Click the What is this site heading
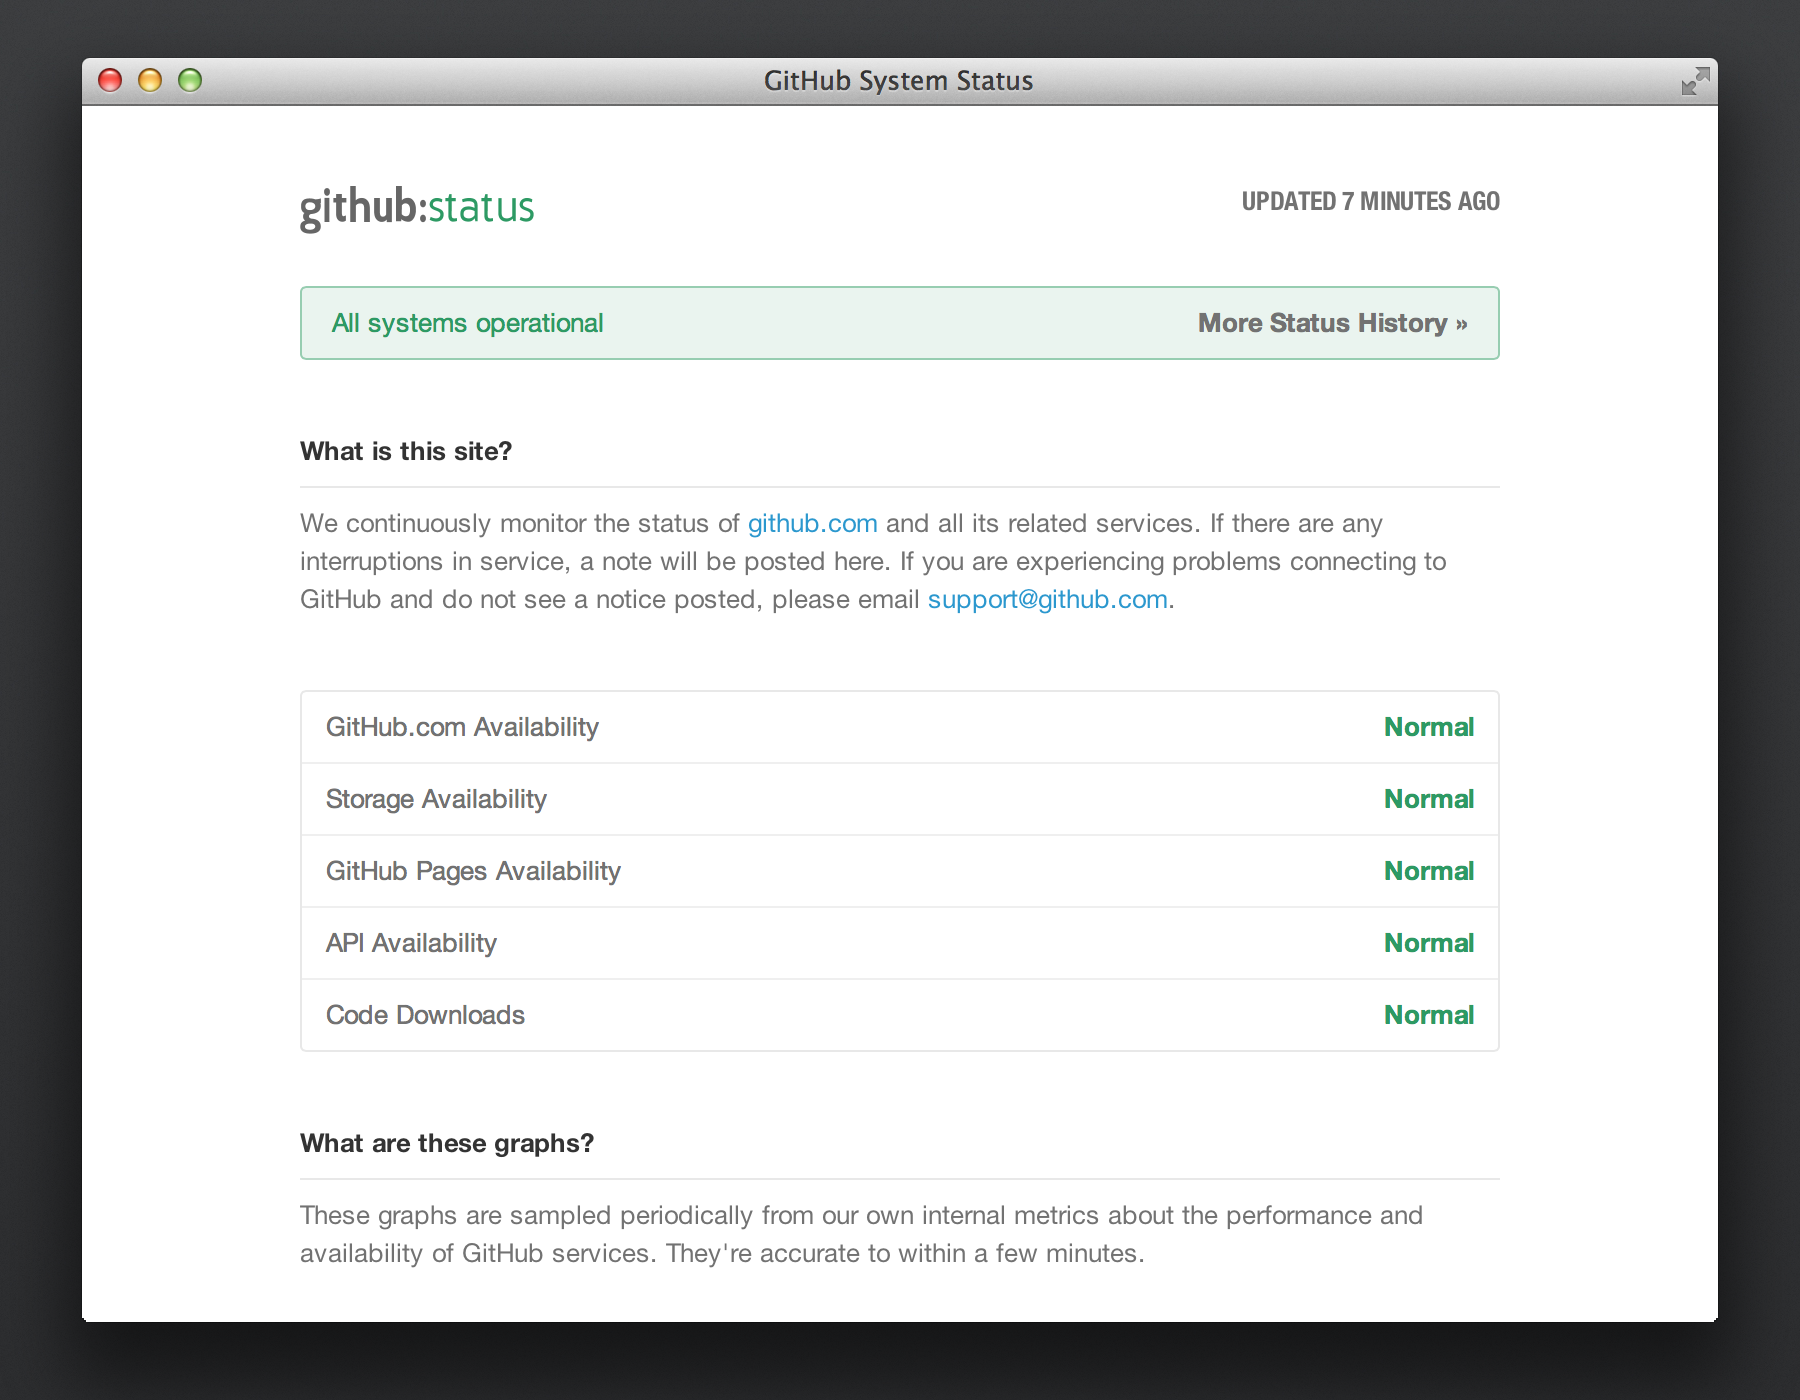 tap(404, 451)
